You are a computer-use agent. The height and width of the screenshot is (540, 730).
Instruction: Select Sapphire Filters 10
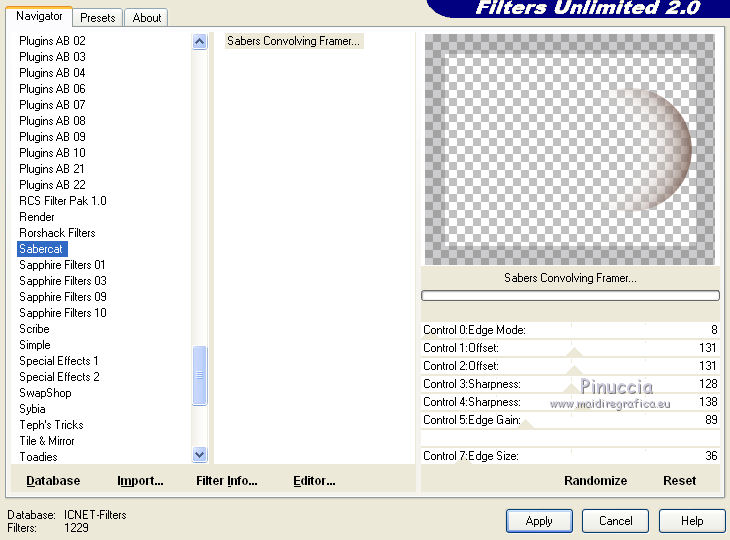point(63,313)
